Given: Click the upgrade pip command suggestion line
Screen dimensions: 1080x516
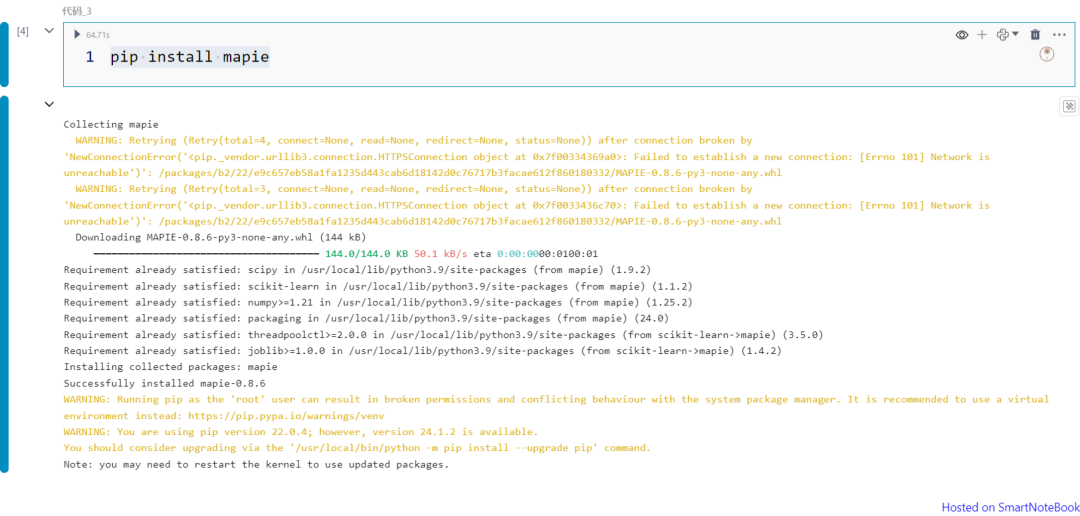Looking at the screenshot, I should click(x=357, y=448).
